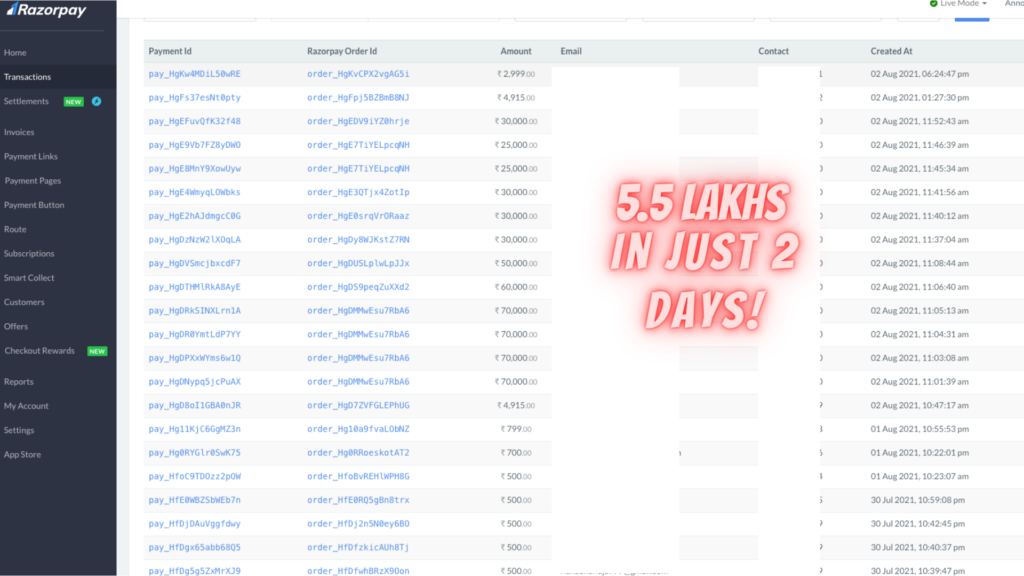Go to Home in the sidebar

tap(15, 52)
